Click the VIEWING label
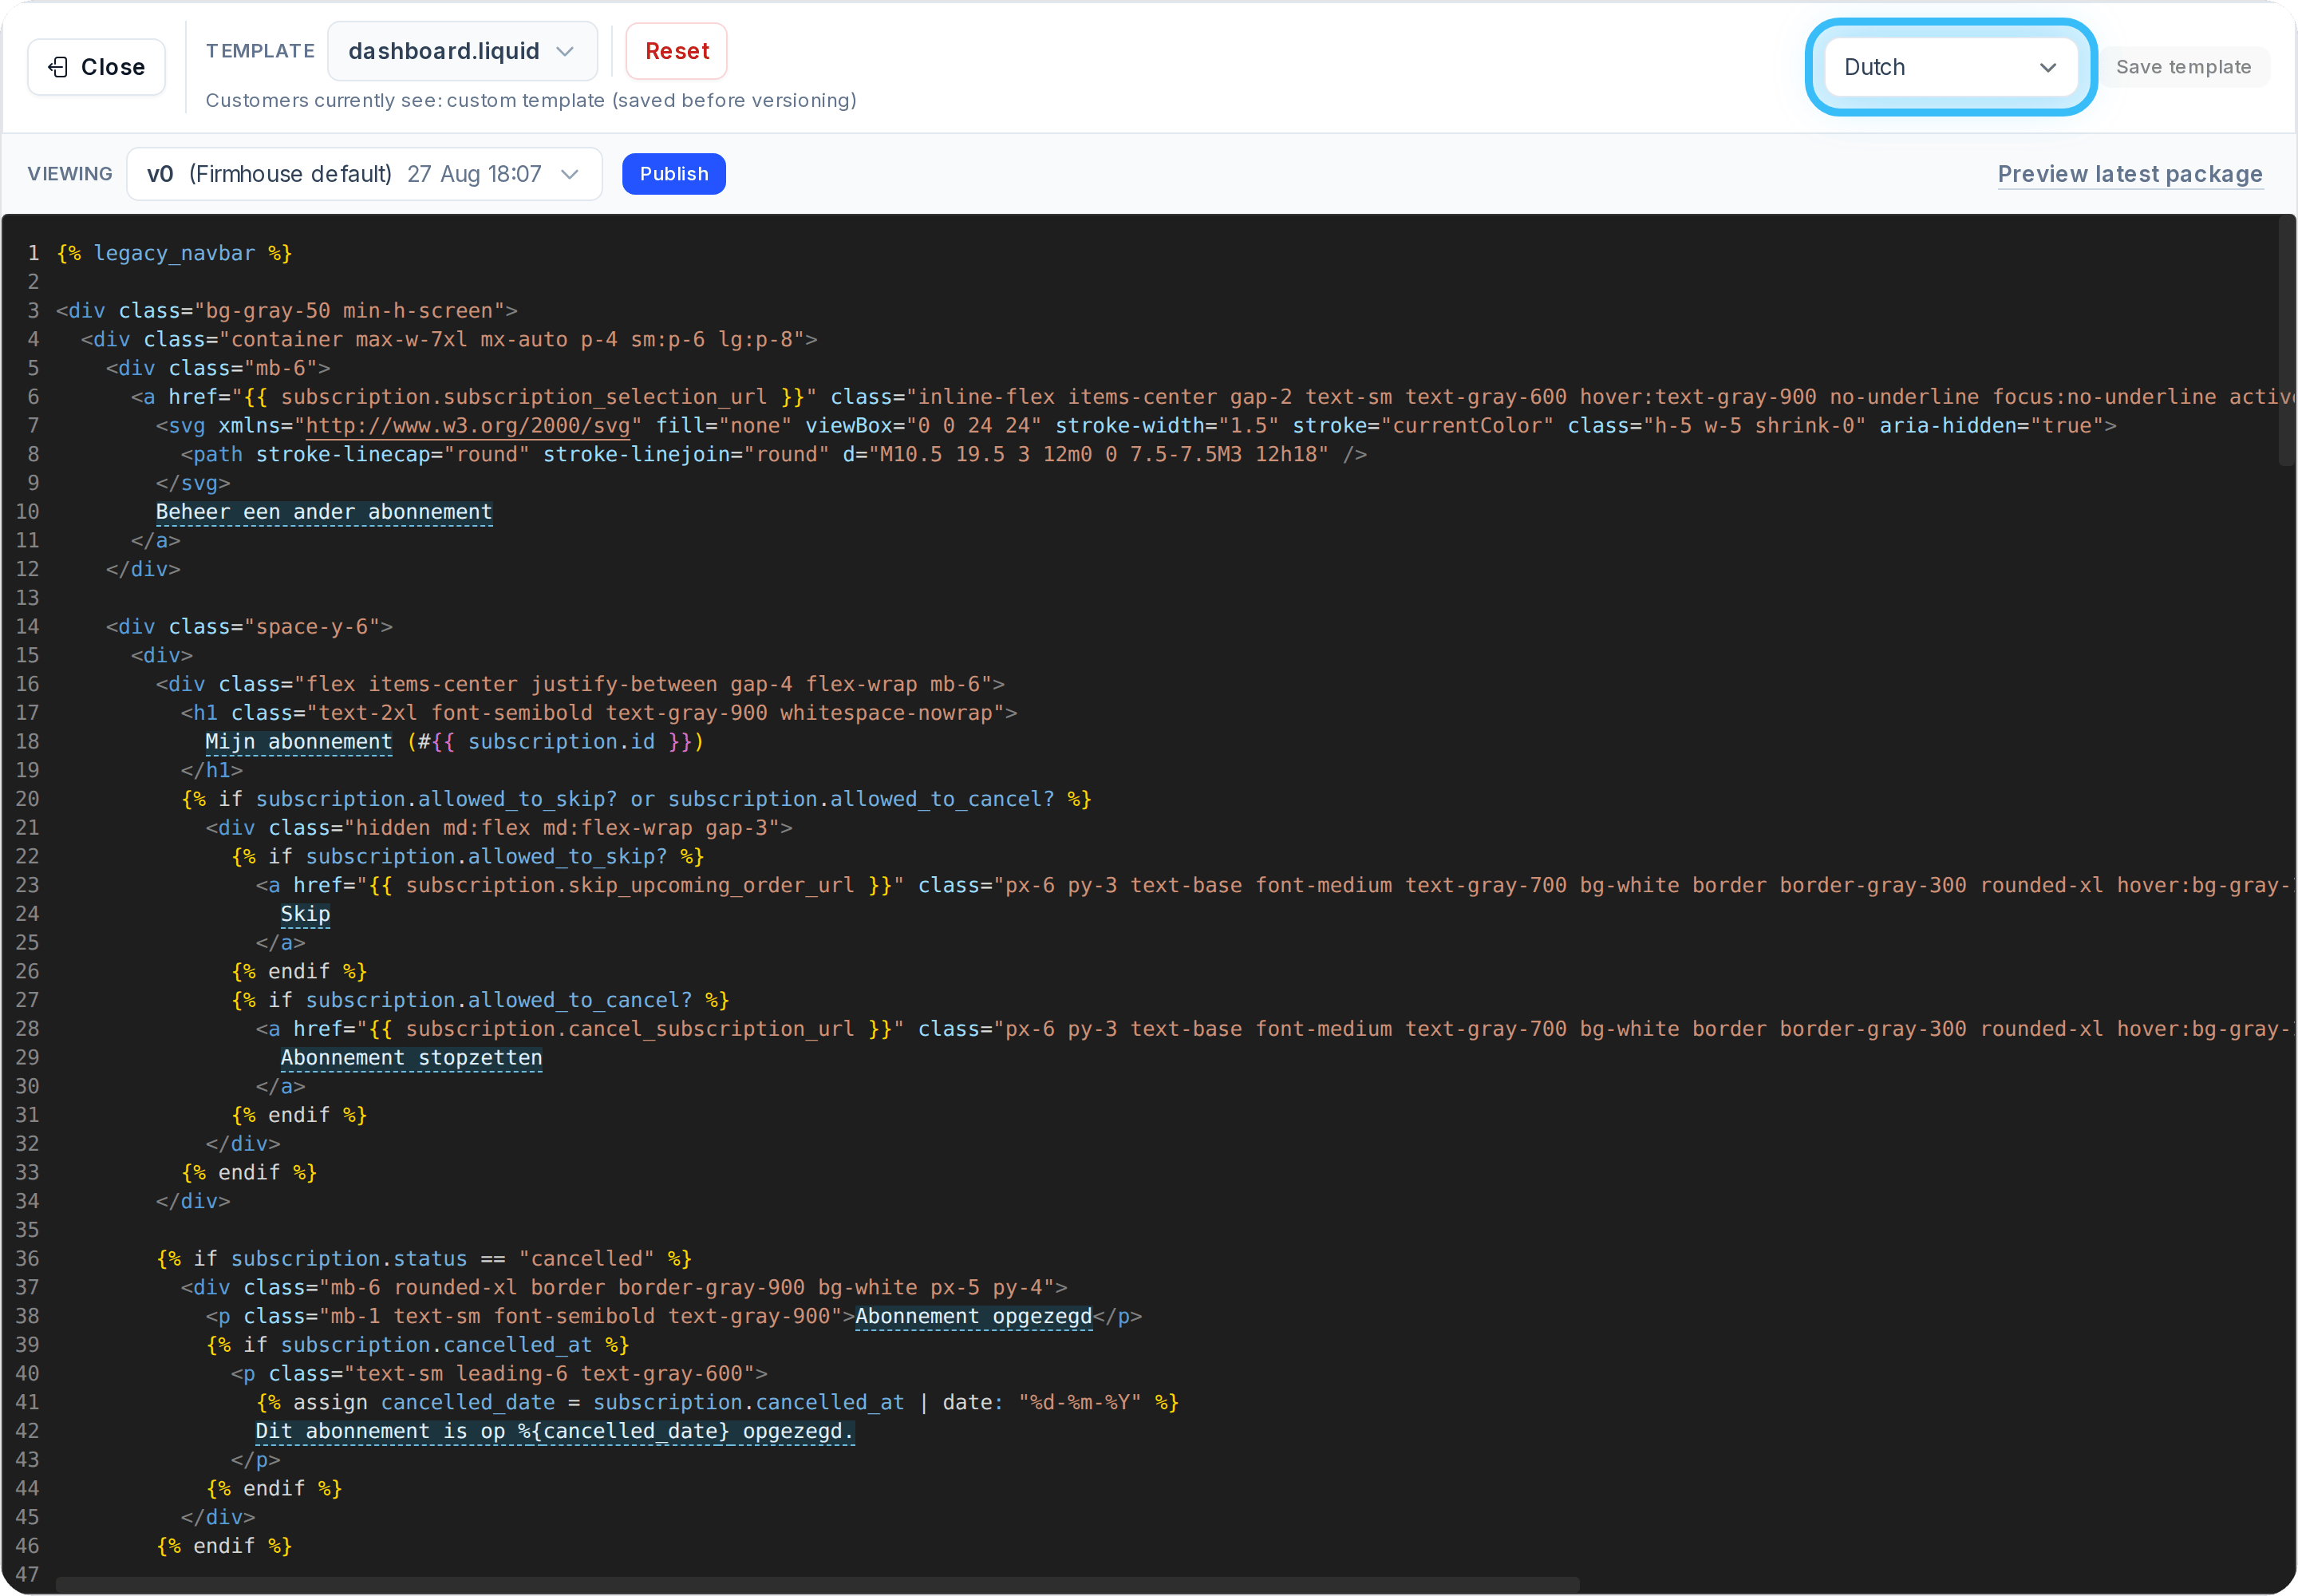Image resolution: width=2298 pixels, height=1596 pixels. point(70,174)
